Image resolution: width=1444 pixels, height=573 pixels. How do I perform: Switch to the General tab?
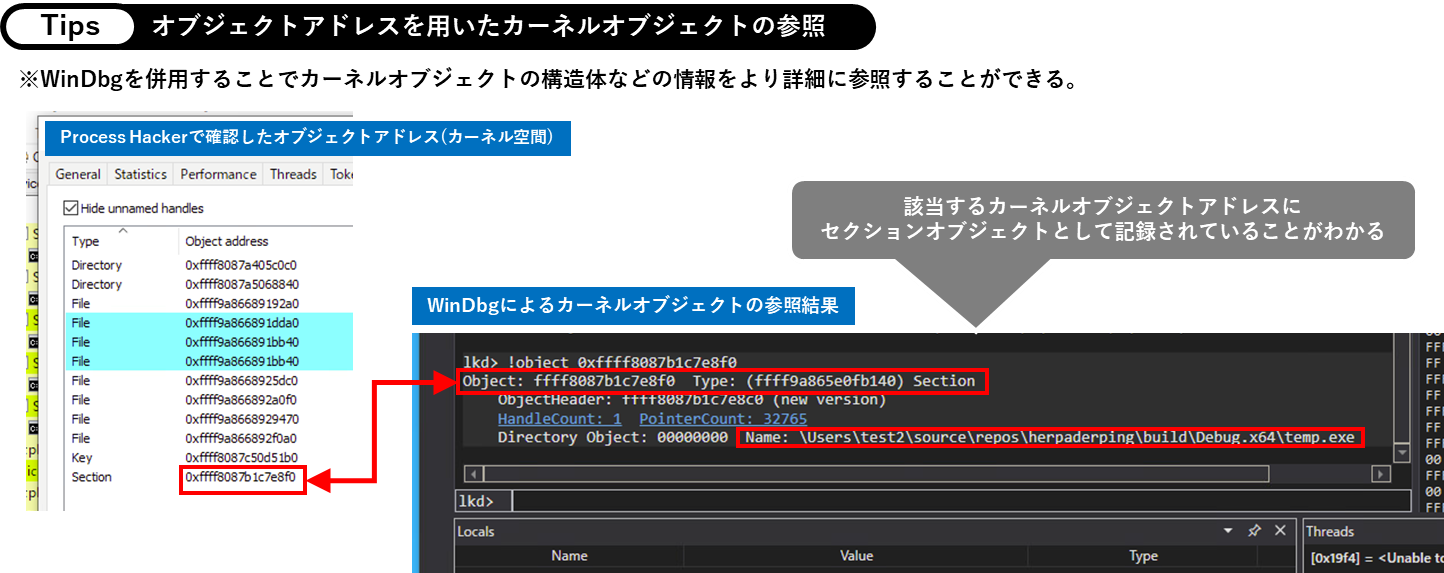[78, 174]
